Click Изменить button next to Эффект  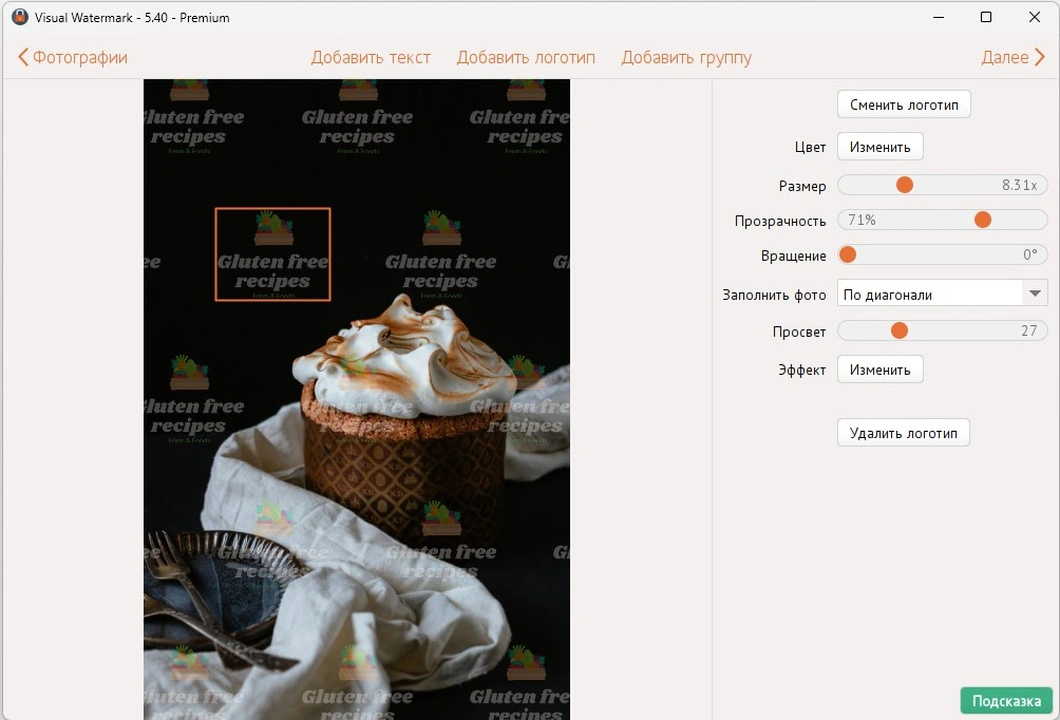coord(879,370)
